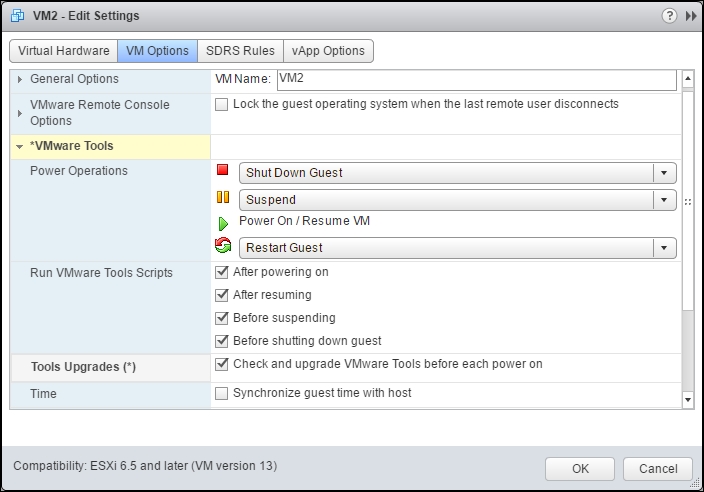Open Shut Down Guest dropdown
This screenshot has height=492, width=704.
pos(458,173)
